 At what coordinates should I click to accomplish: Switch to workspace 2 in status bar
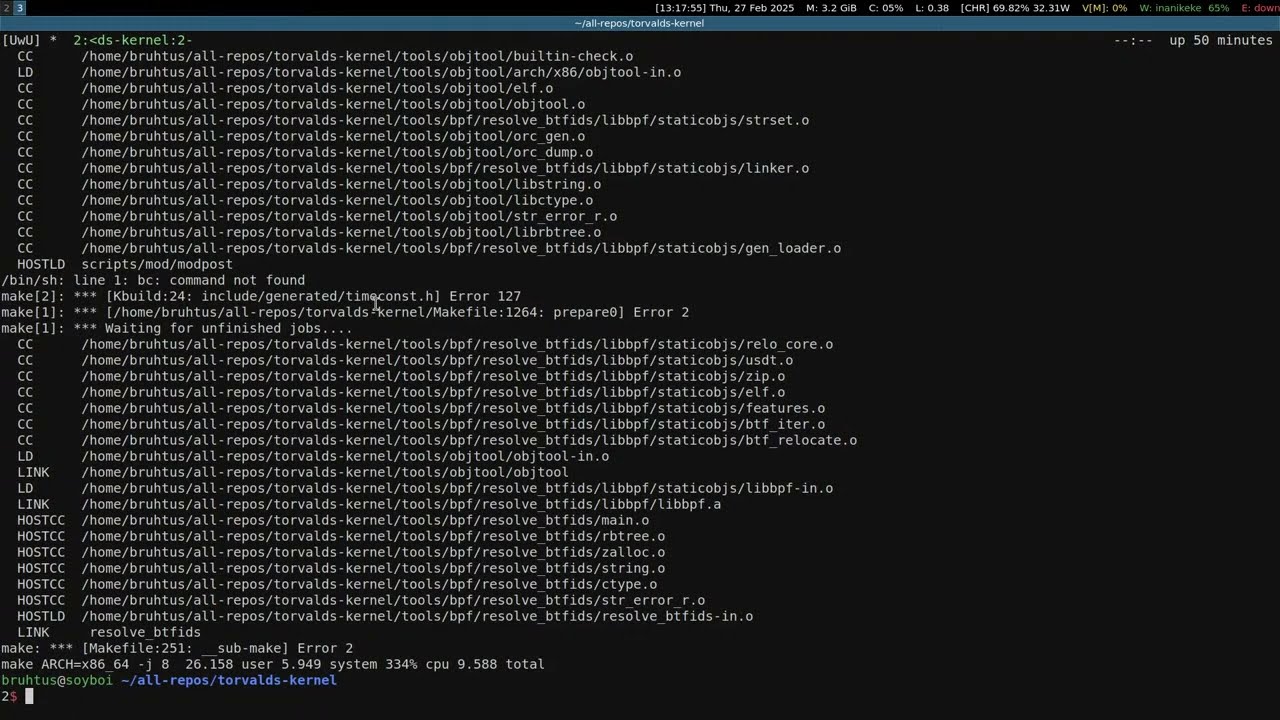point(5,8)
